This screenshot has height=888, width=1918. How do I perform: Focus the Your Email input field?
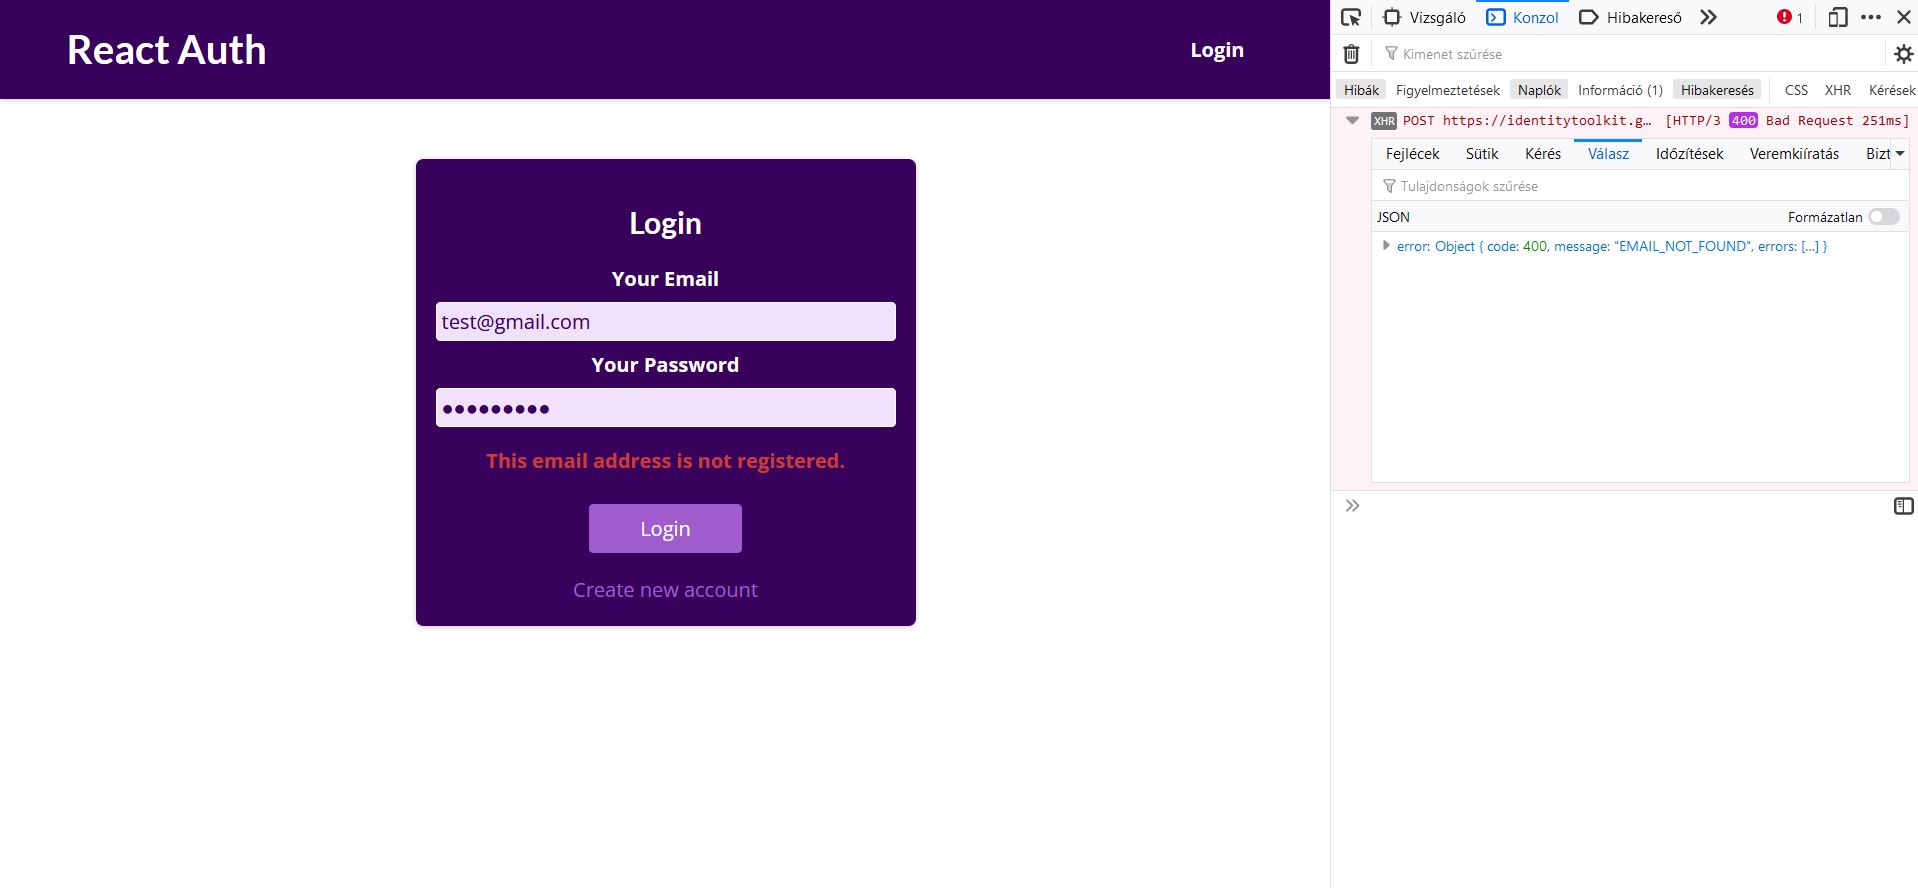point(665,322)
